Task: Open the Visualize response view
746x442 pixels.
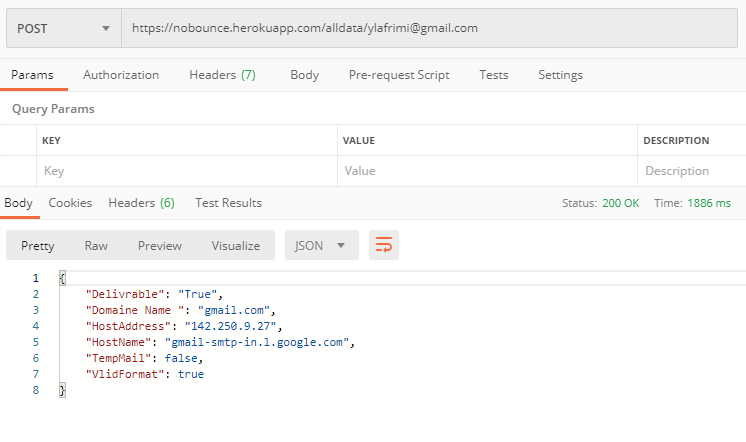Action: pyautogui.click(x=236, y=246)
